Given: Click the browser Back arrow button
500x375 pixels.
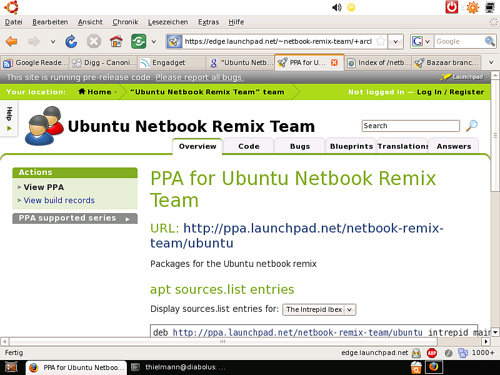Looking at the screenshot, I should [x=12, y=42].
